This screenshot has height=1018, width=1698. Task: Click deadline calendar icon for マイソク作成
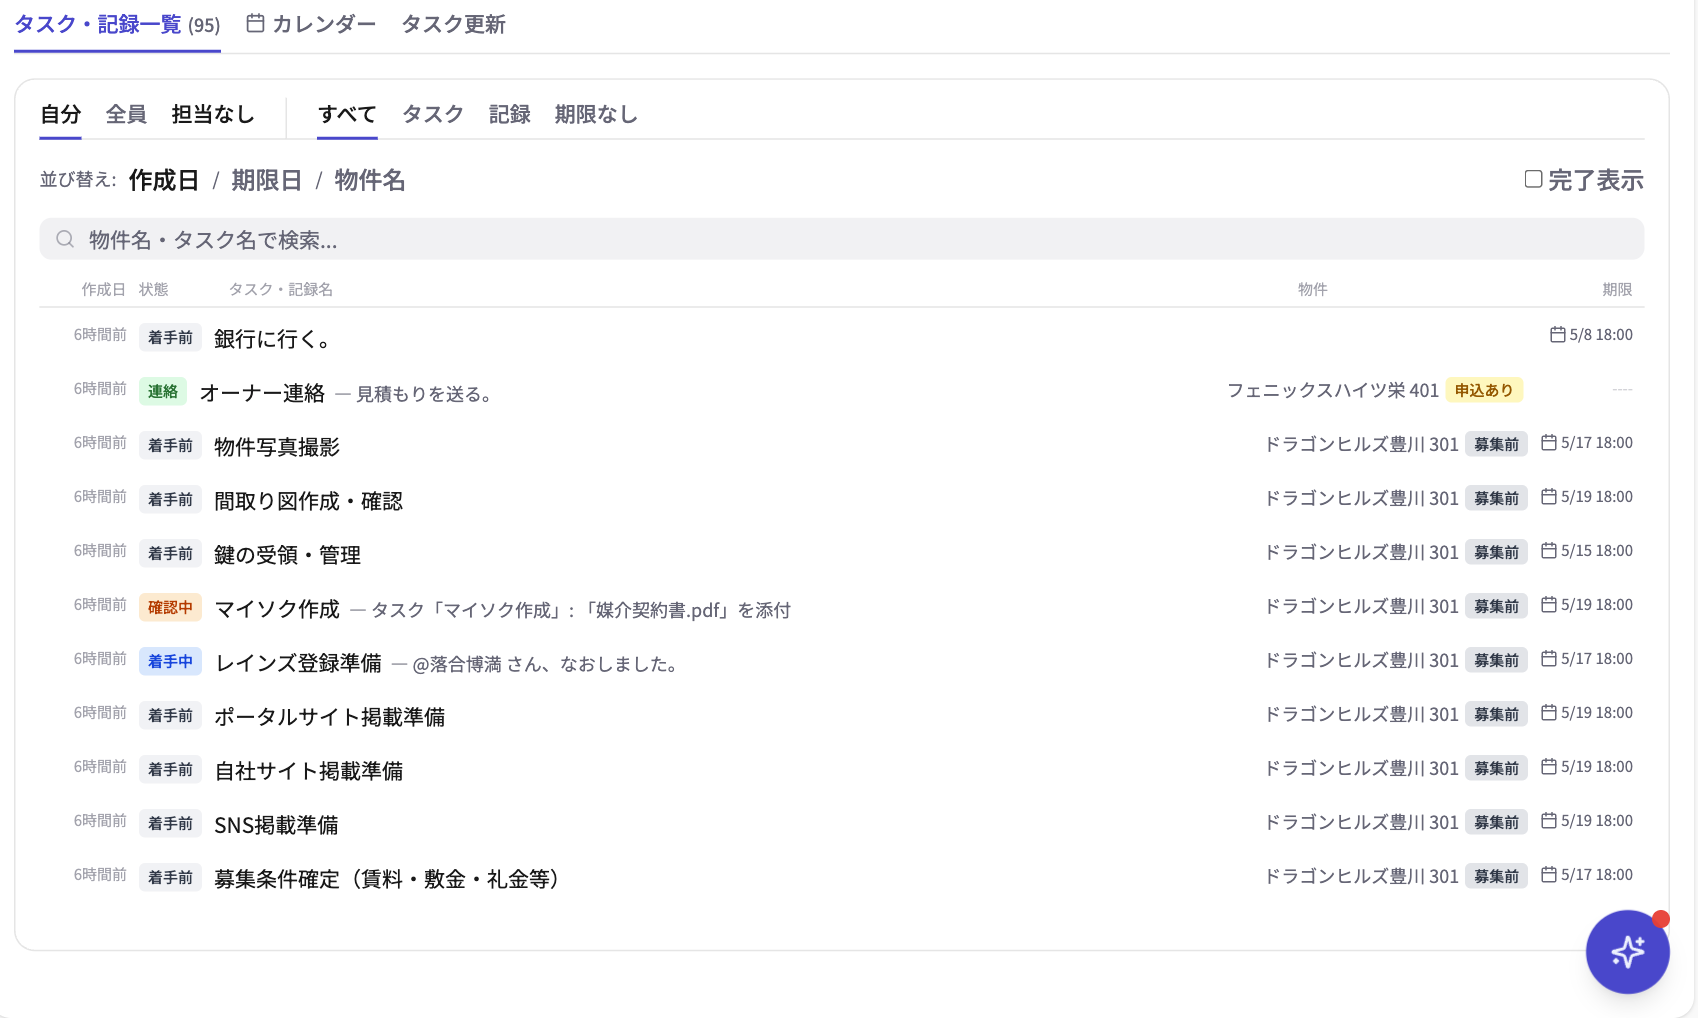pos(1549,604)
